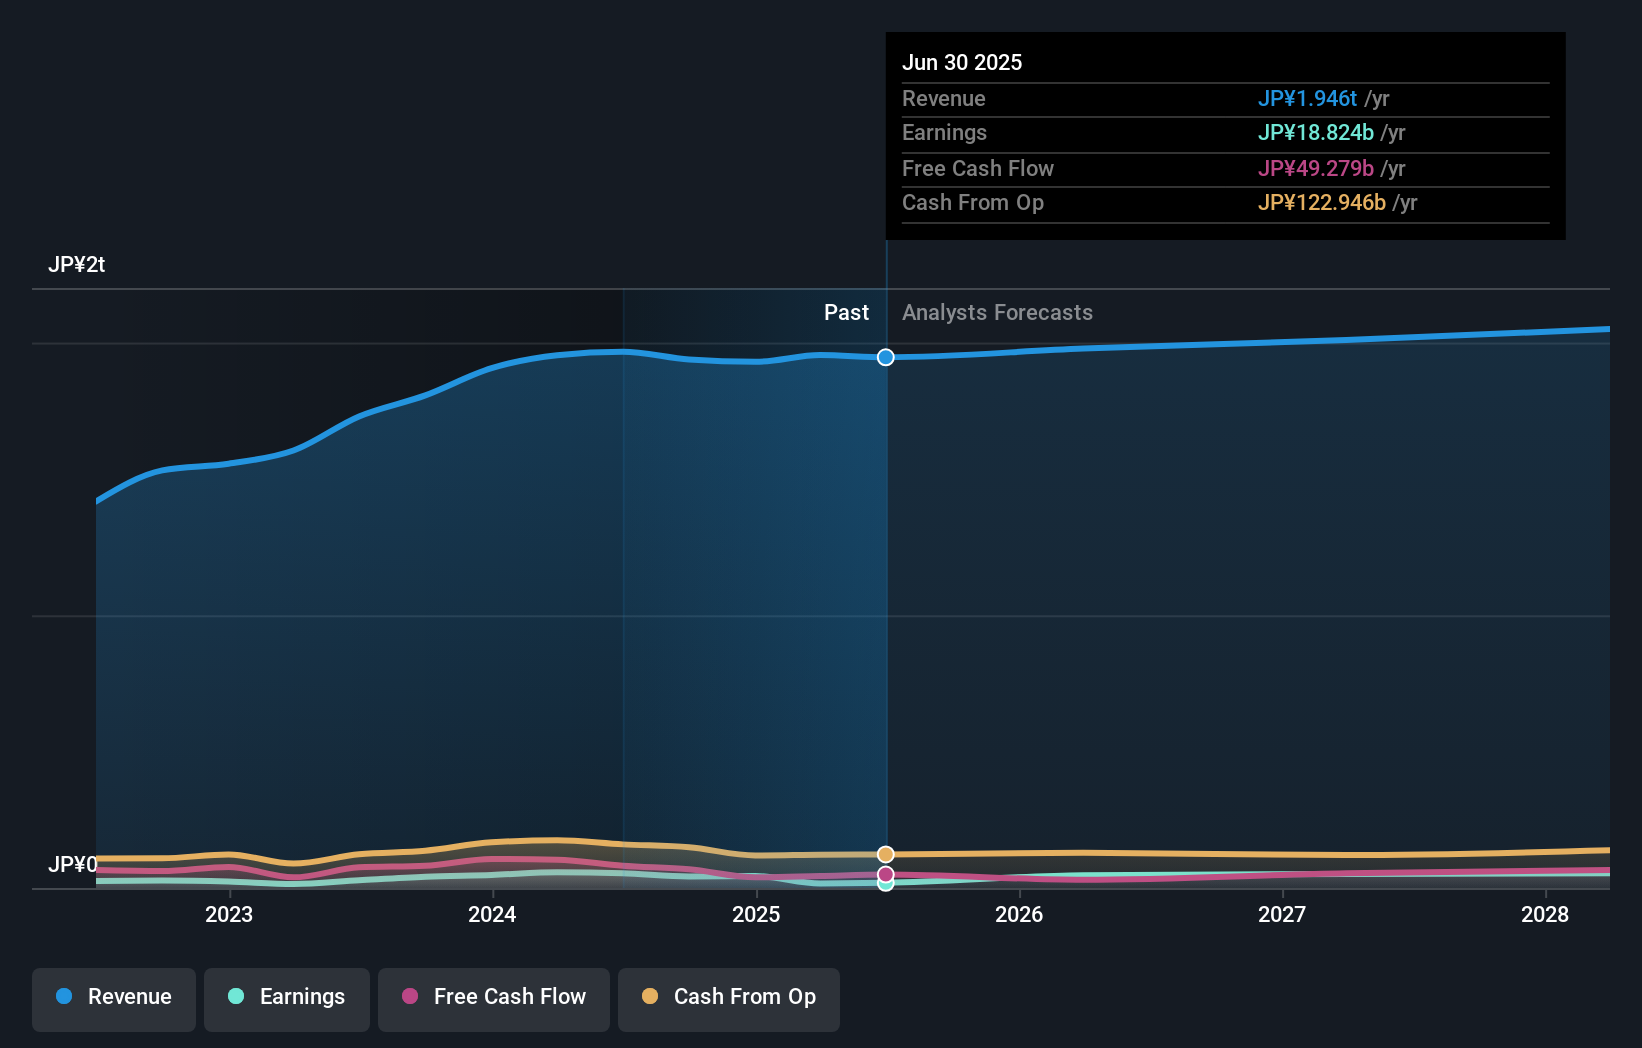The width and height of the screenshot is (1642, 1048).
Task: Select the teal Earnings marker
Action: click(x=885, y=888)
